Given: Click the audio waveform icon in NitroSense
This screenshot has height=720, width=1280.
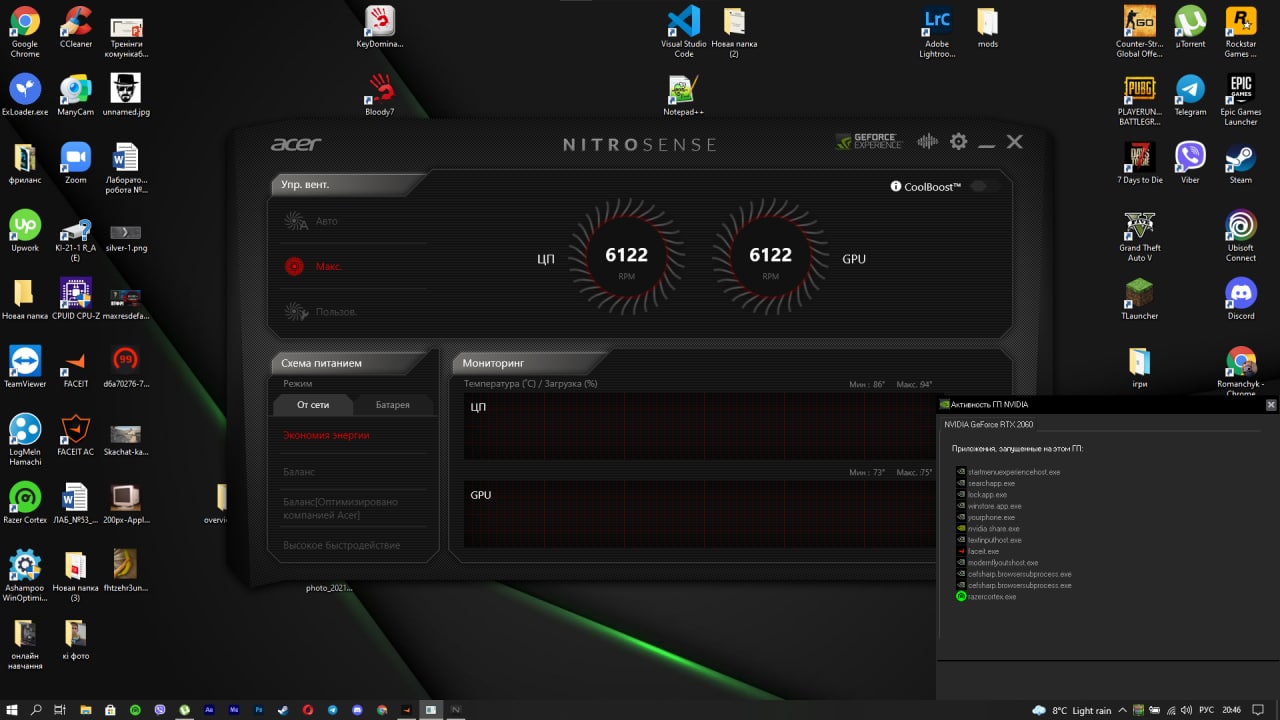Looking at the screenshot, I should coord(928,142).
